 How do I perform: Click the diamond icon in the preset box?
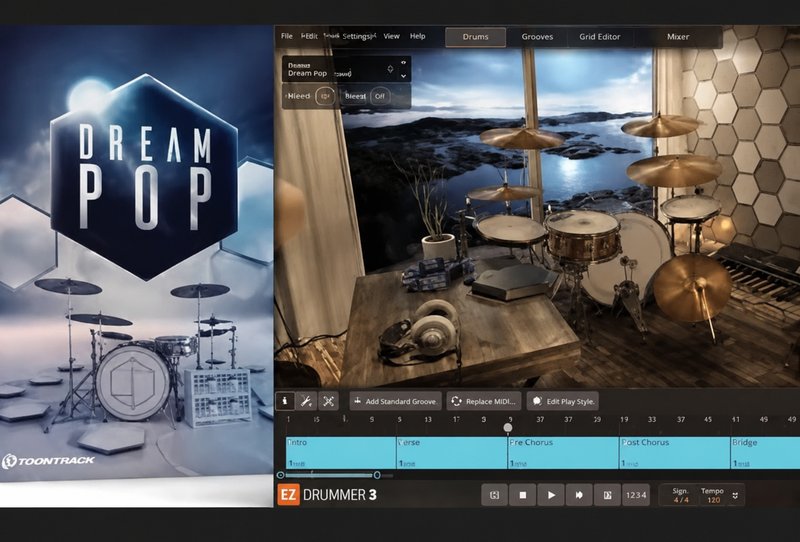point(390,69)
